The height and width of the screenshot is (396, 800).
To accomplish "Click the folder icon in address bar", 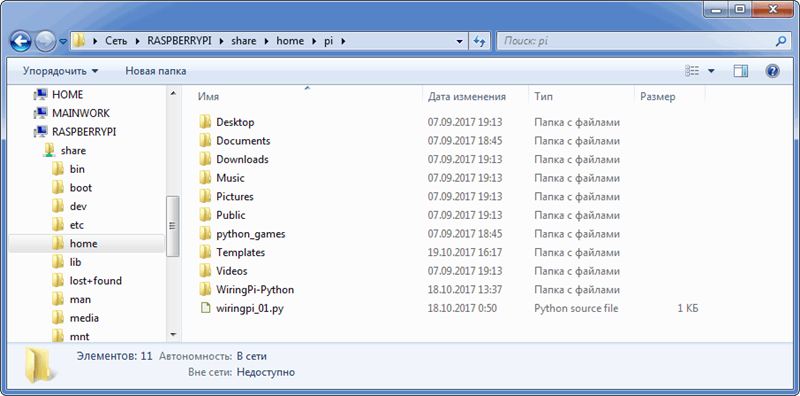I will pos(79,41).
